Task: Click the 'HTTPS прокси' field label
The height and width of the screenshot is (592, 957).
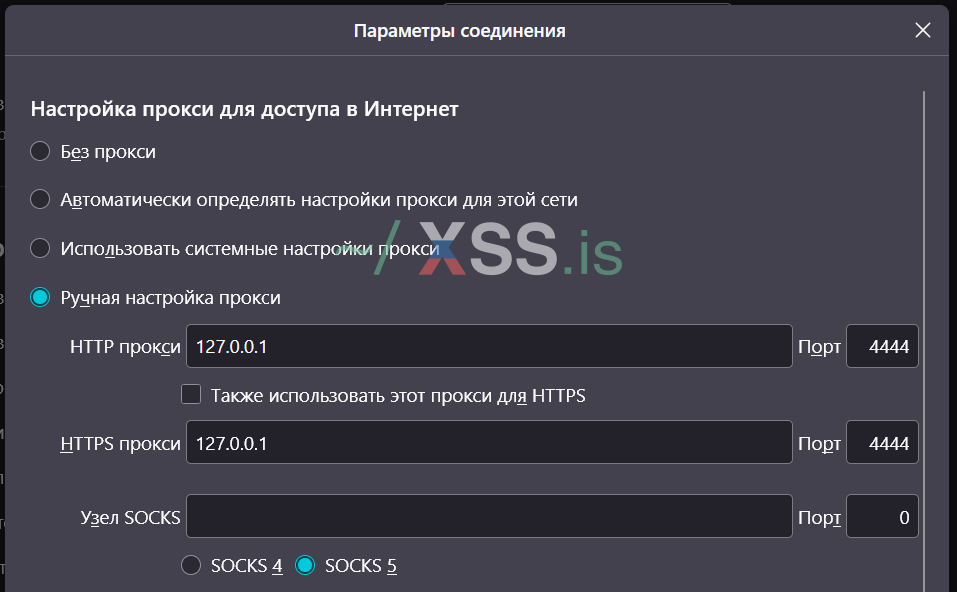Action: click(x=120, y=444)
